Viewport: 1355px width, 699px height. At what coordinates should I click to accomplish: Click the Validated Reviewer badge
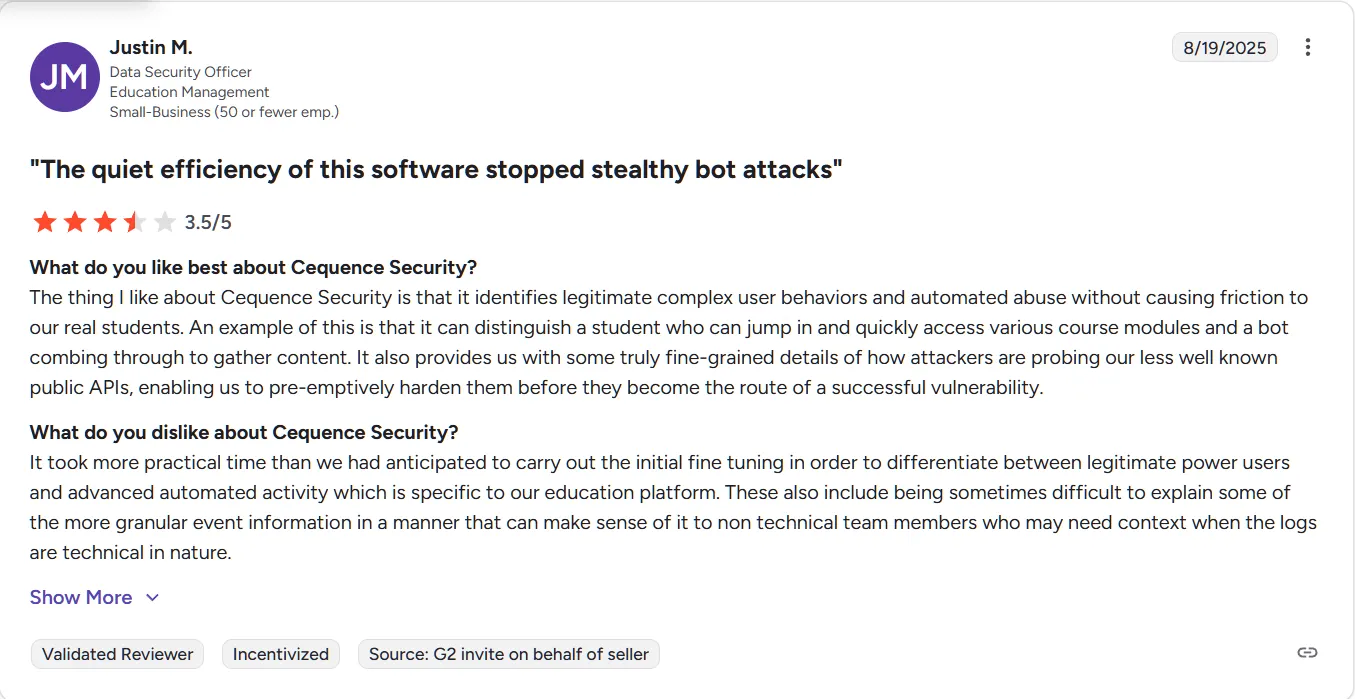click(x=117, y=654)
